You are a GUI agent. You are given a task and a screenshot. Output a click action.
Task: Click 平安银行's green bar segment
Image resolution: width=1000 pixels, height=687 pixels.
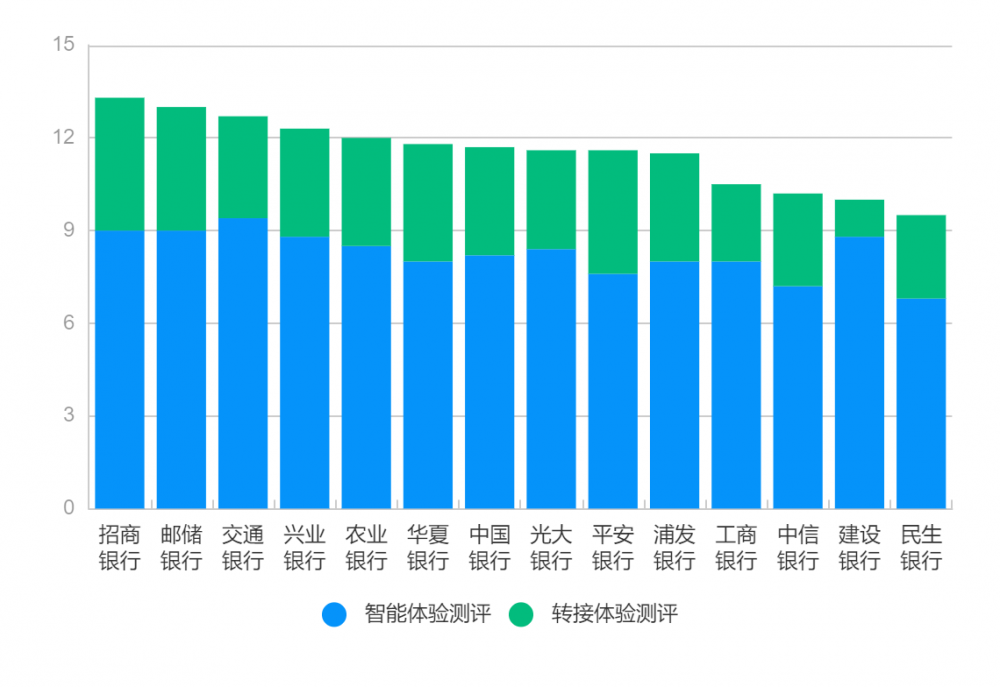(x=613, y=212)
